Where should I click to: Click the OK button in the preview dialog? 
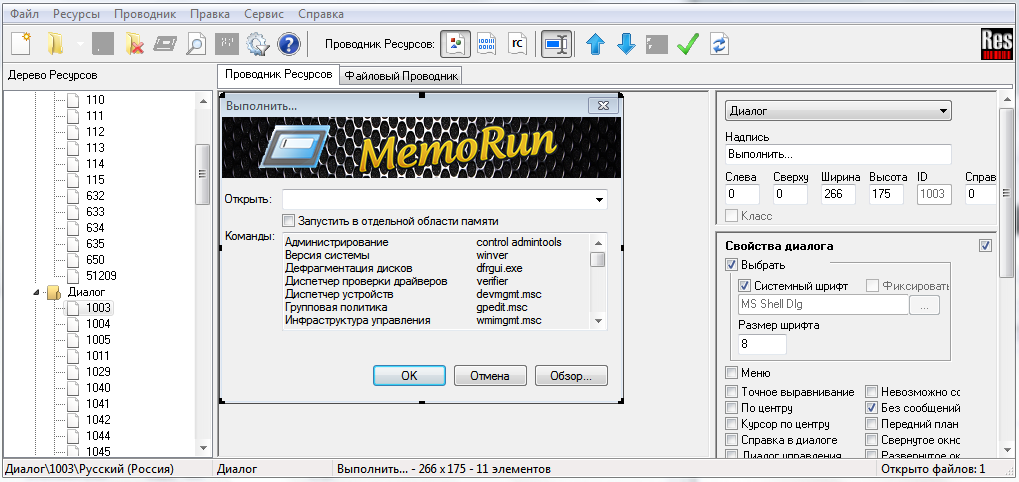coord(409,375)
